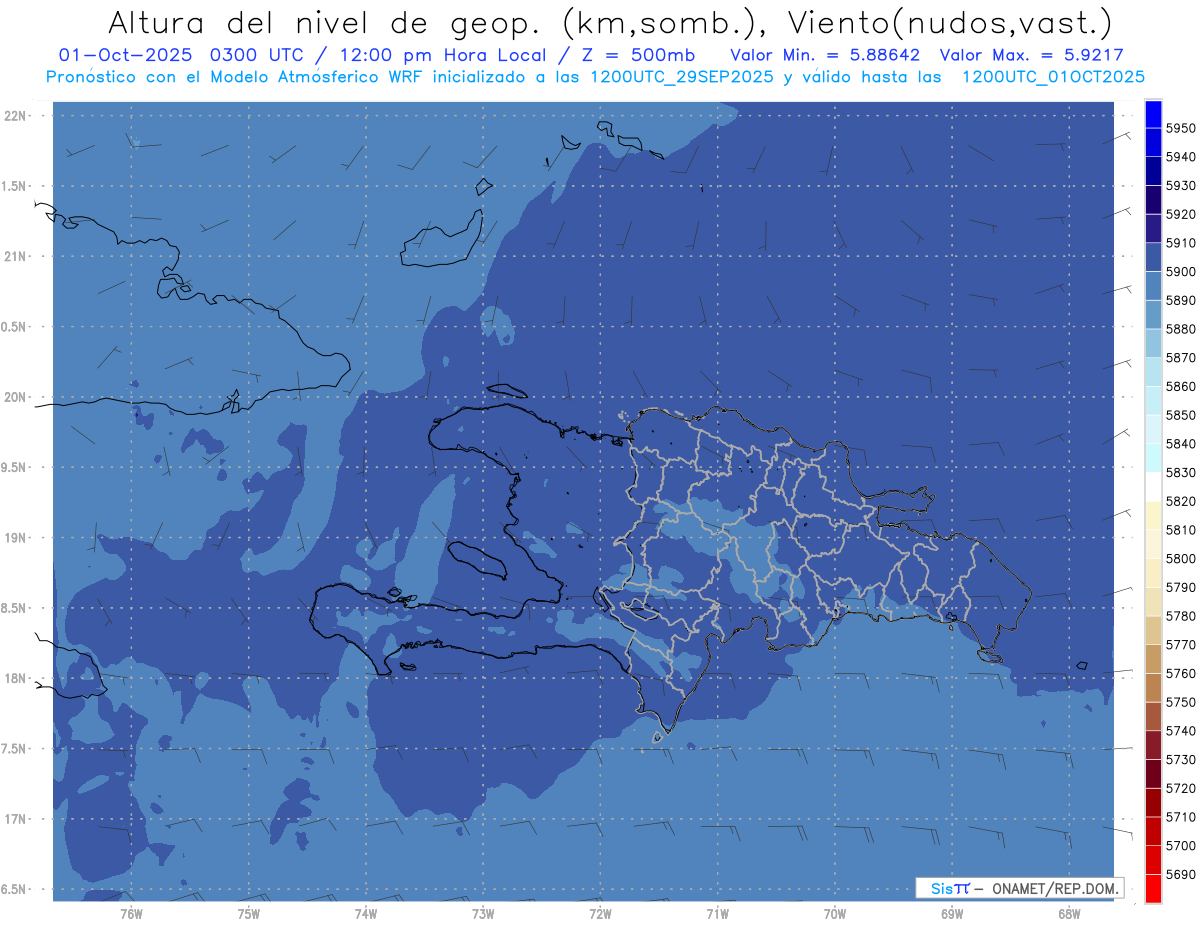
Task: Click the "74W" longitude label
Action: point(366,913)
